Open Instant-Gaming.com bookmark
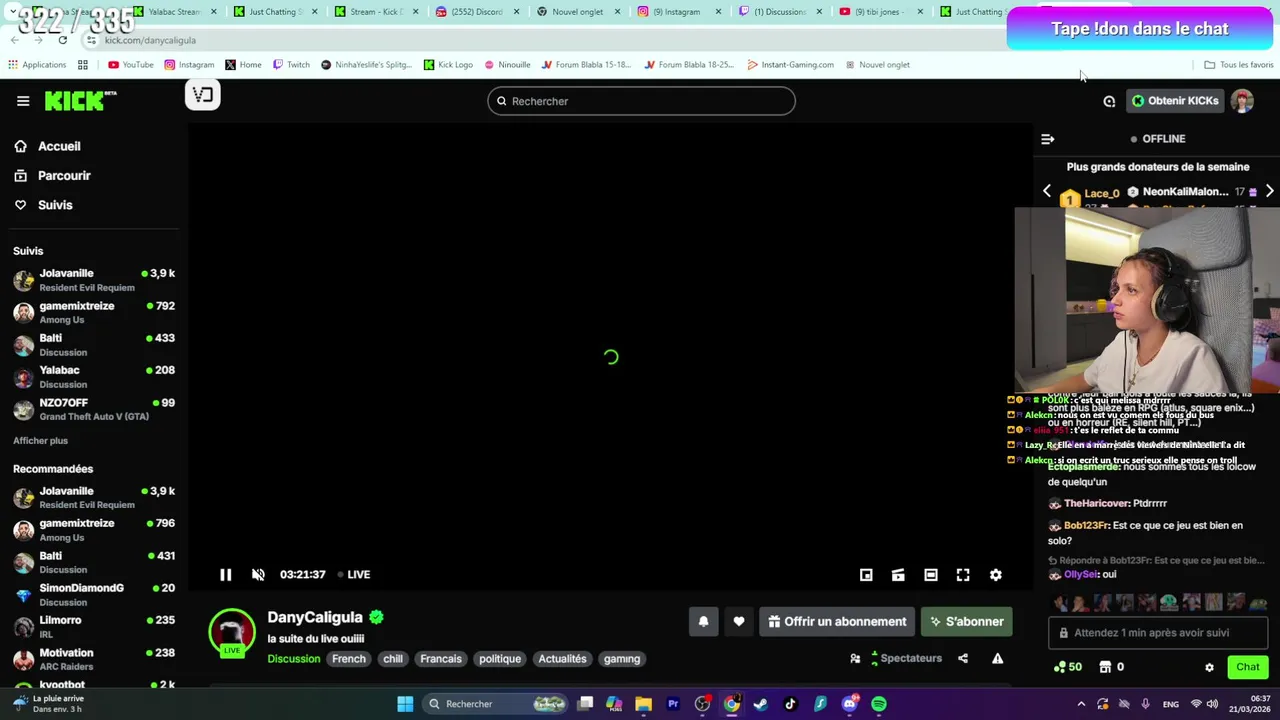 [x=790, y=65]
